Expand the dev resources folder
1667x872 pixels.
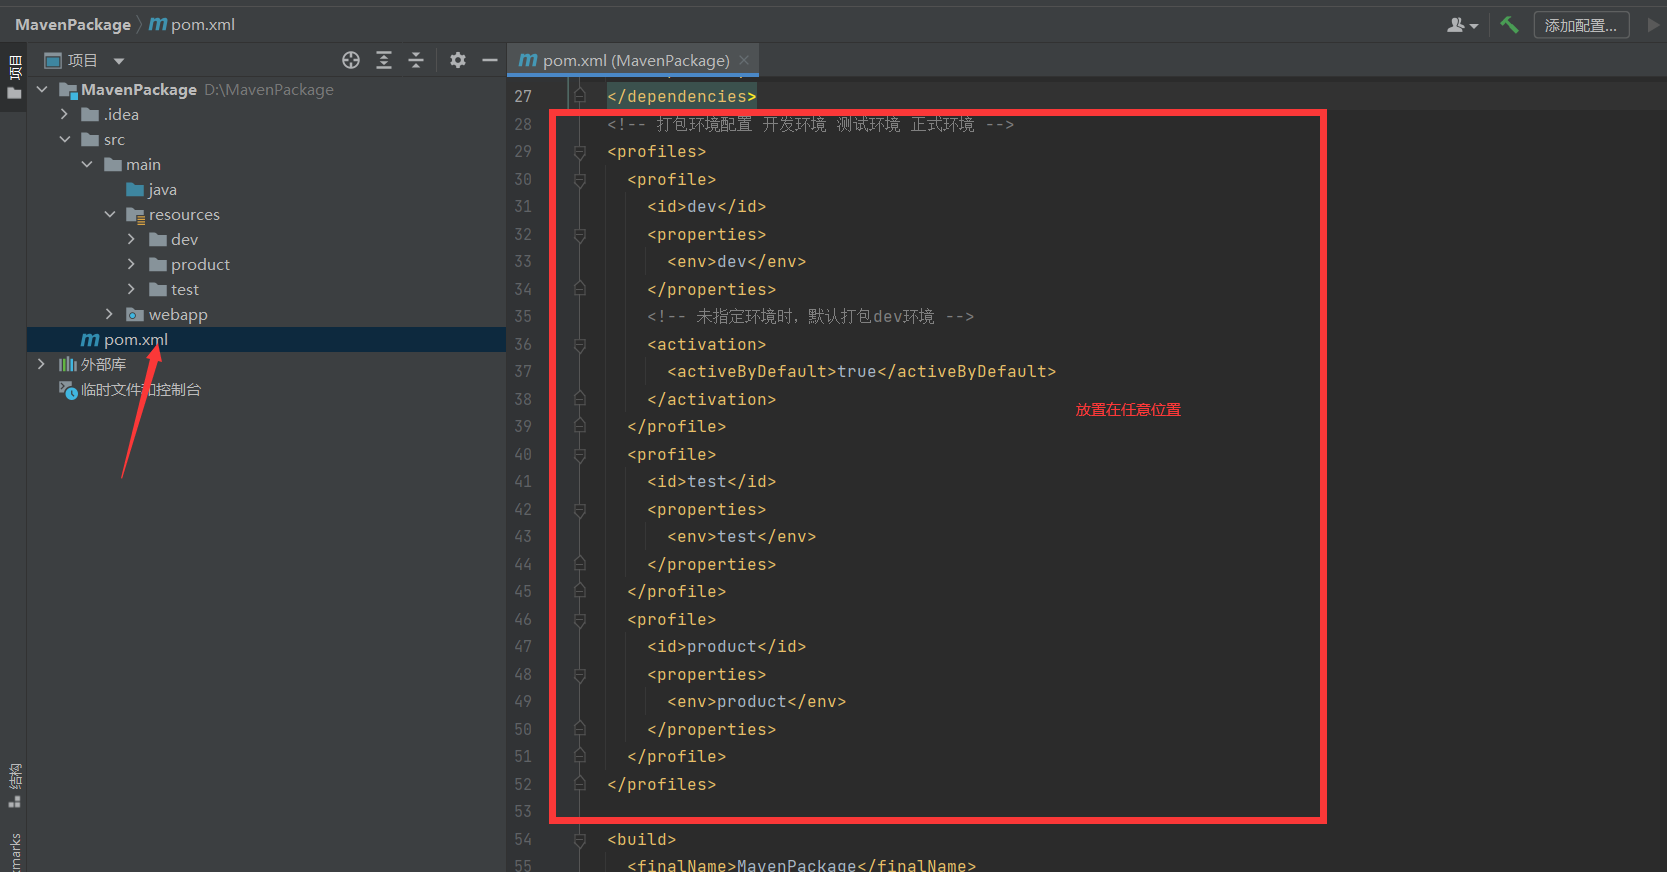click(x=131, y=239)
